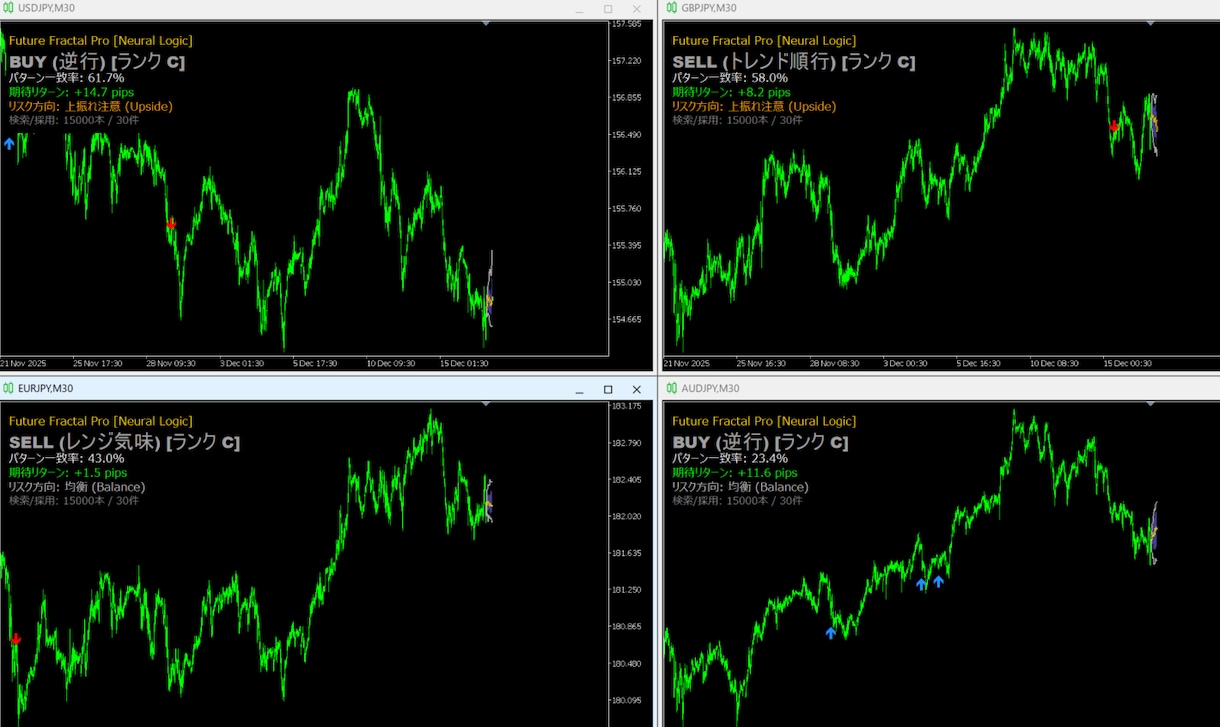Select the leftmost blue up arrow on AUDJPY chart
This screenshot has height=727, width=1220.
coord(831,632)
